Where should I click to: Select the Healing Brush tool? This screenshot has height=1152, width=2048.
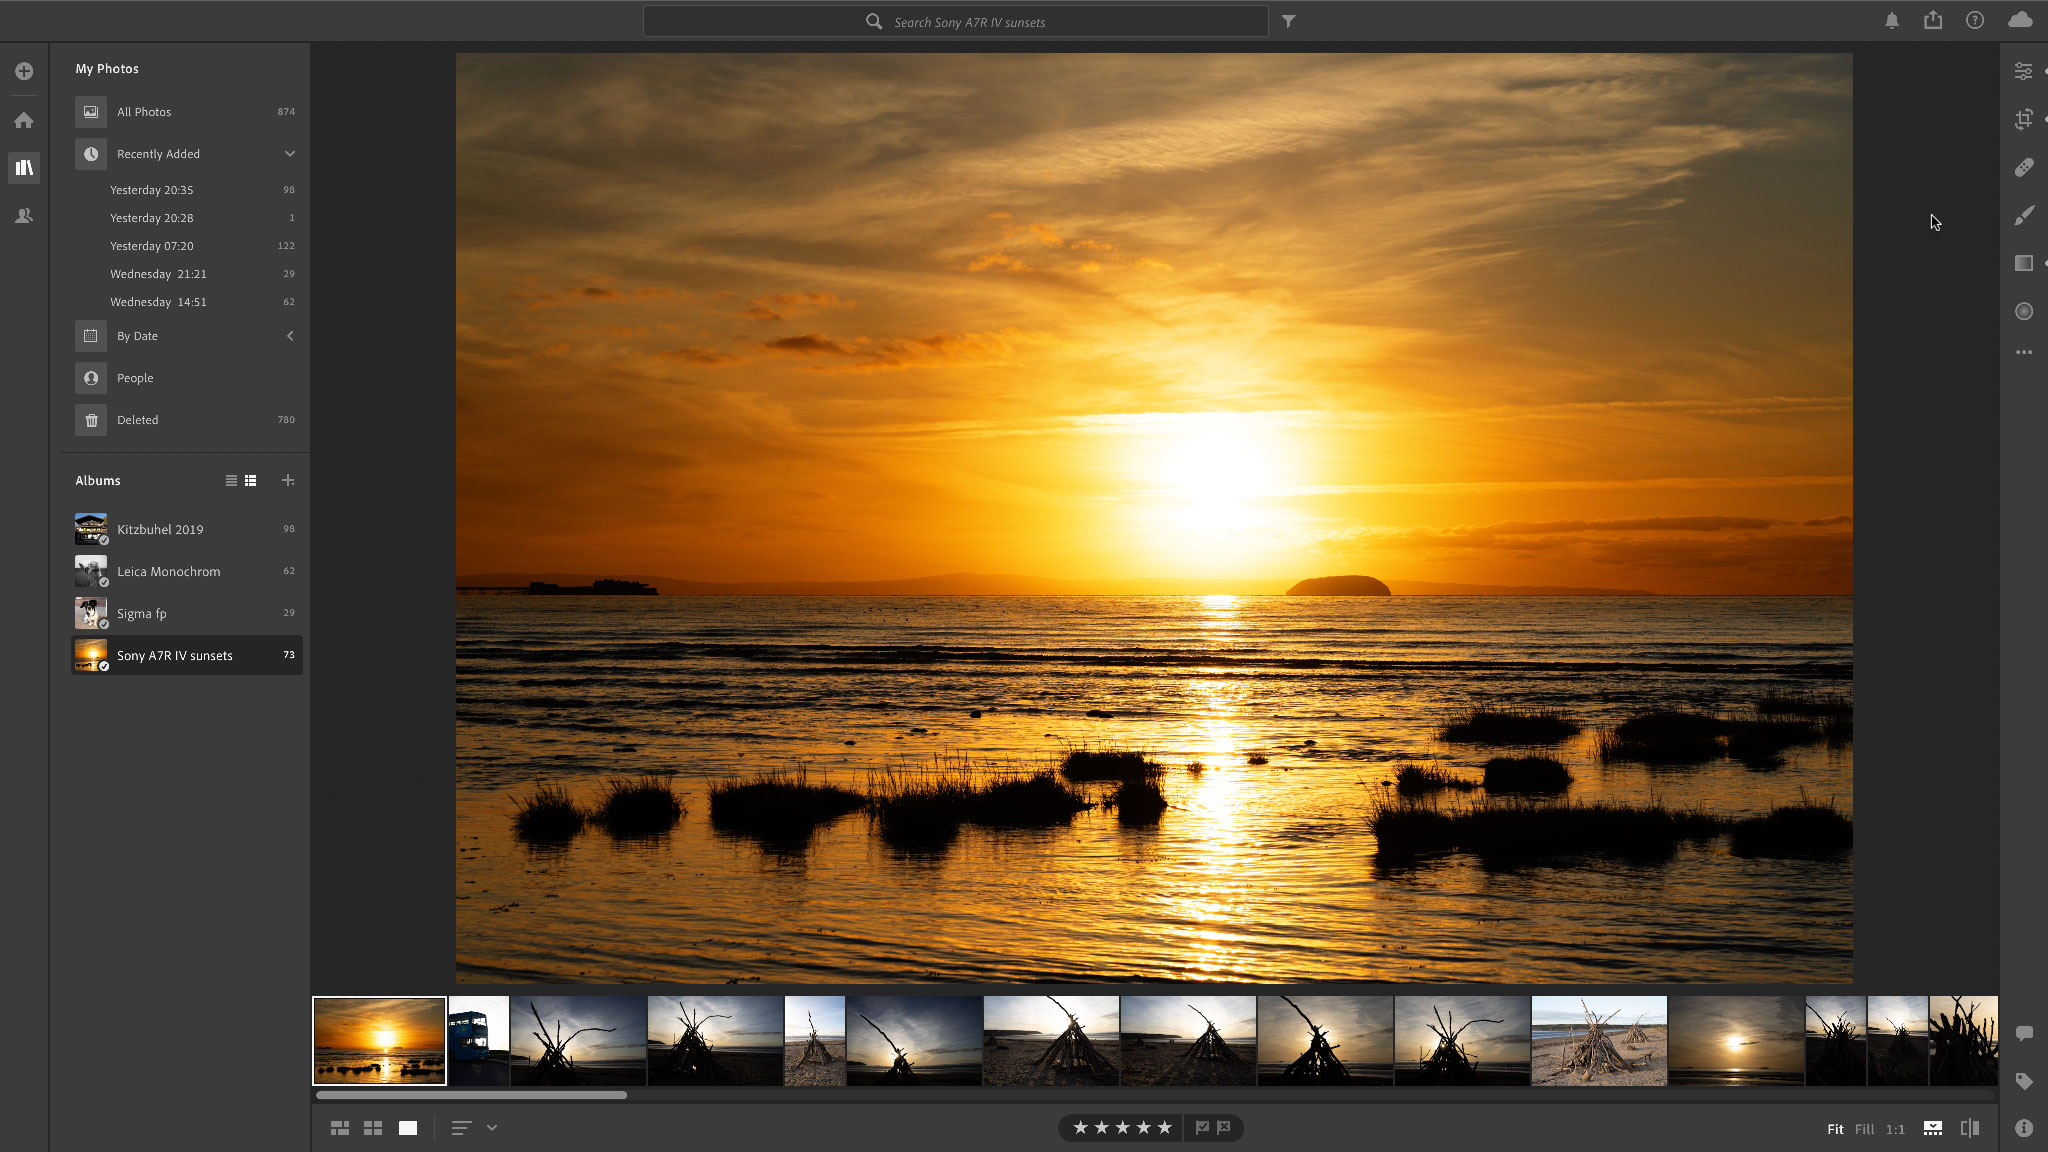2023,167
